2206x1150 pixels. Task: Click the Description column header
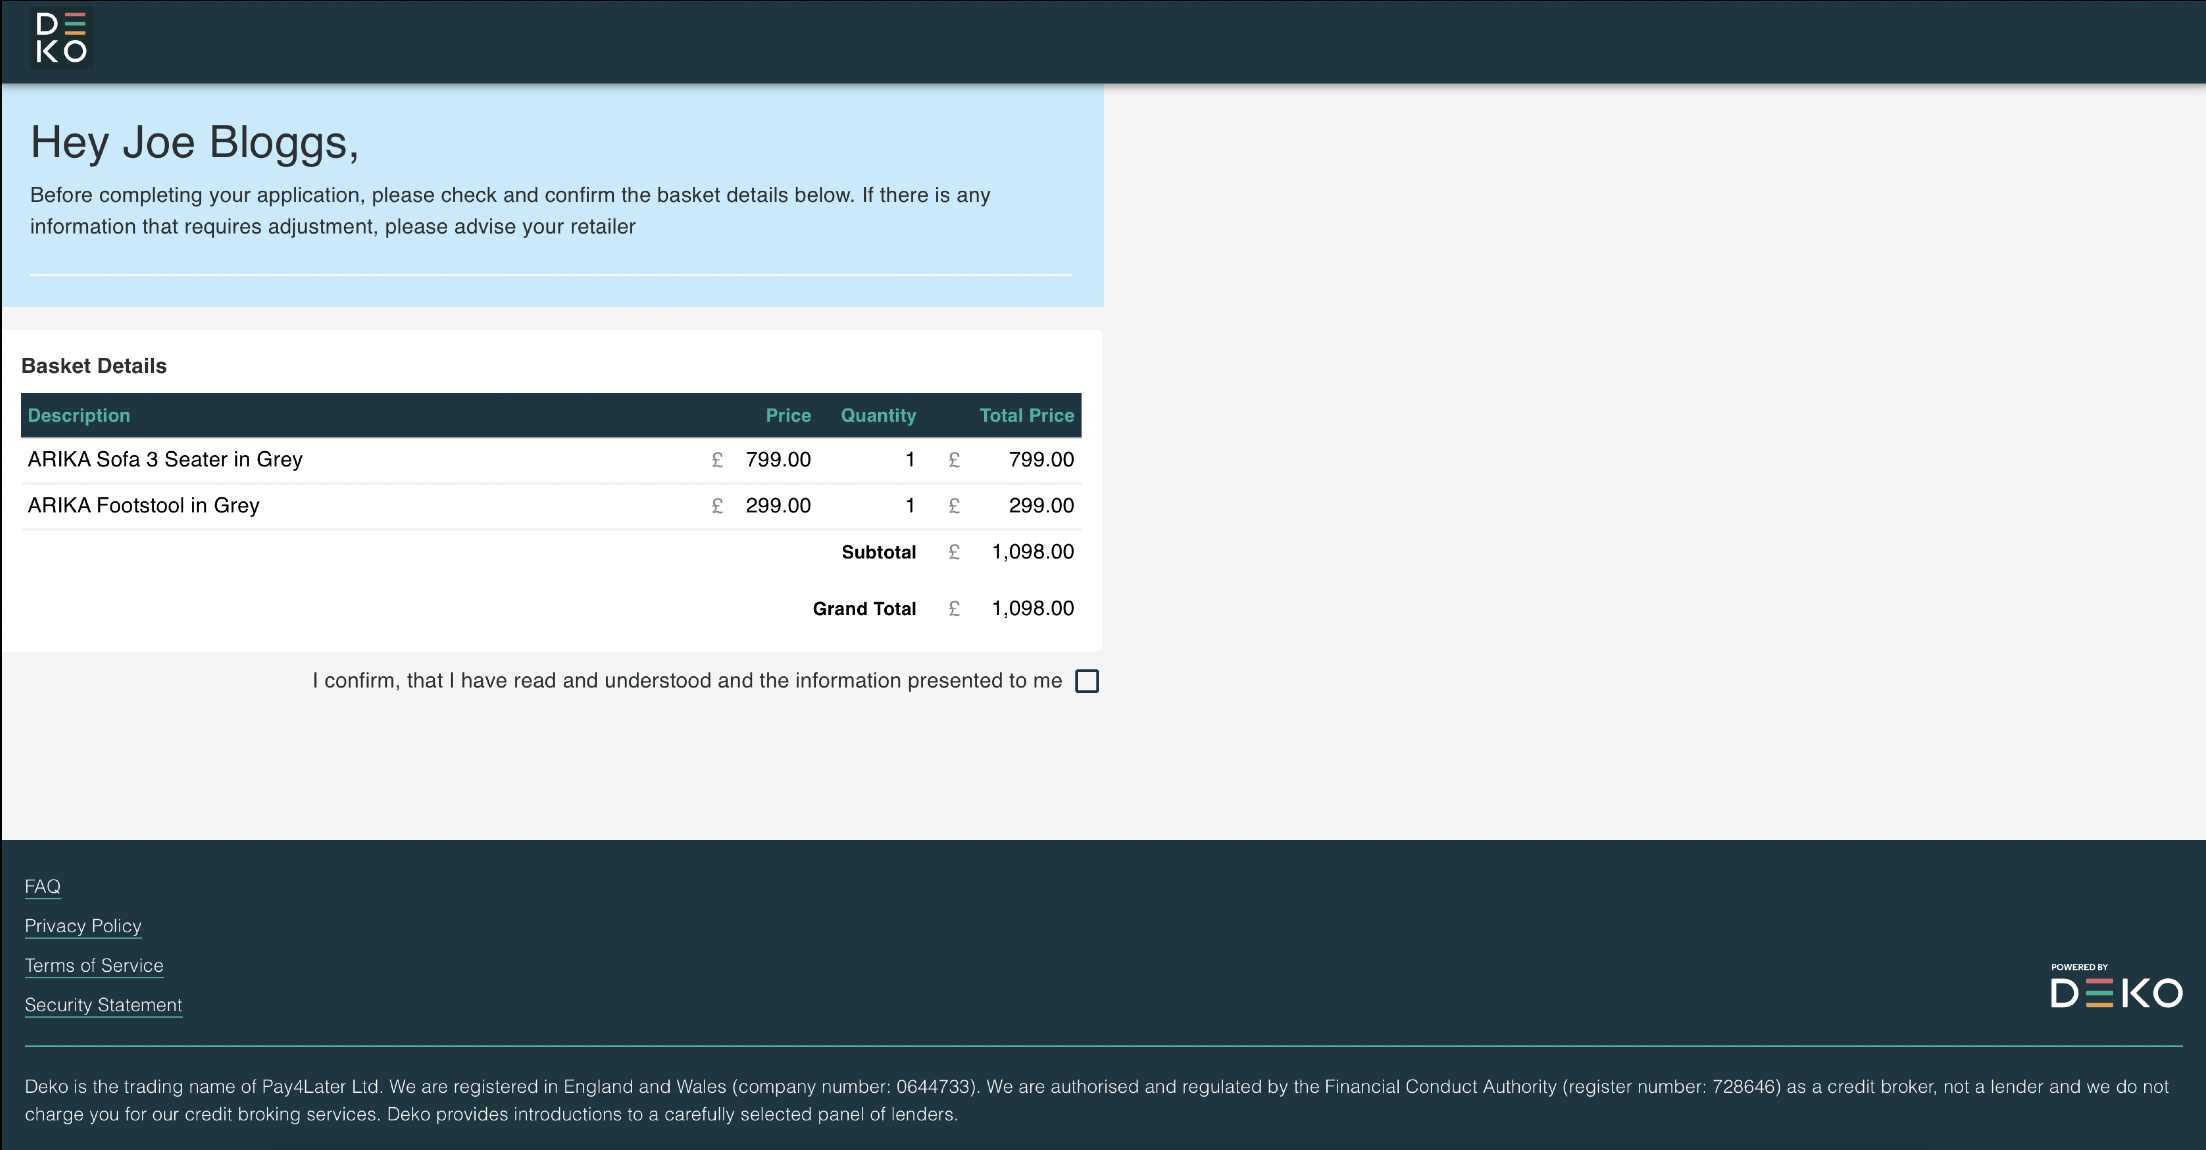tap(79, 415)
